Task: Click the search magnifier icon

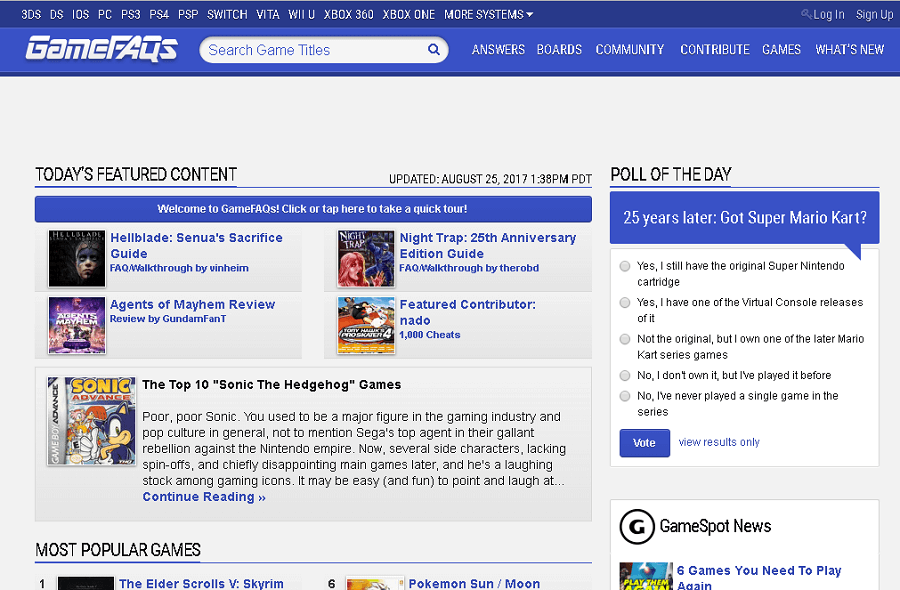Action: coord(434,50)
